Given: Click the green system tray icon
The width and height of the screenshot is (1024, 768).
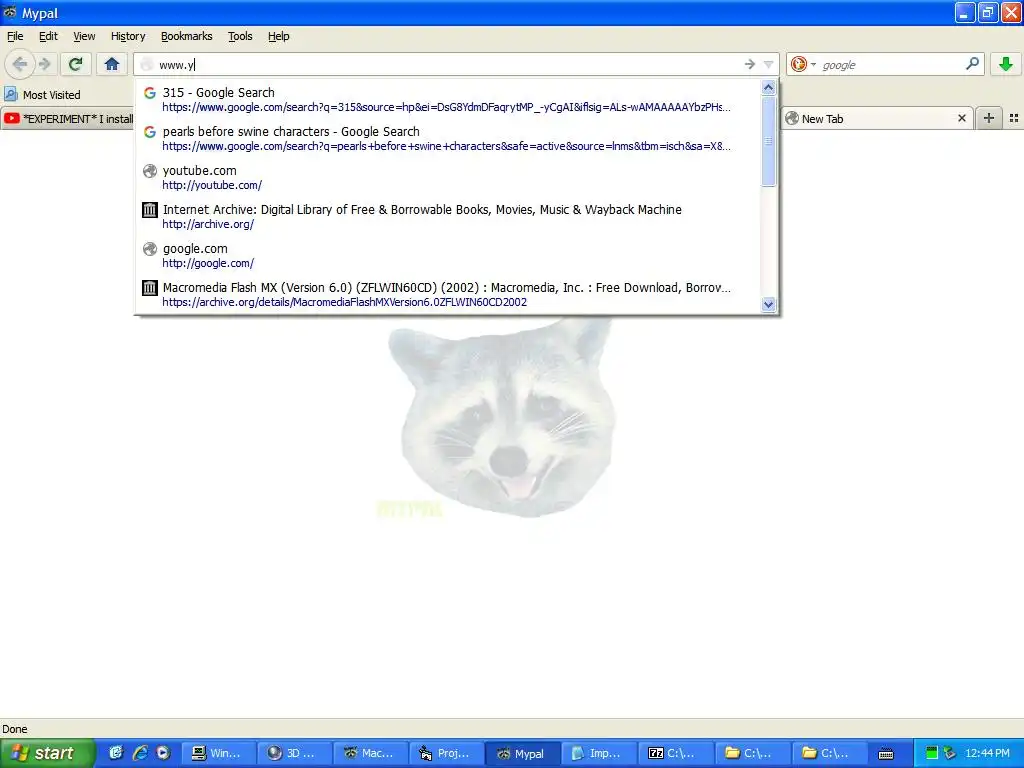Looking at the screenshot, I should (x=932, y=753).
